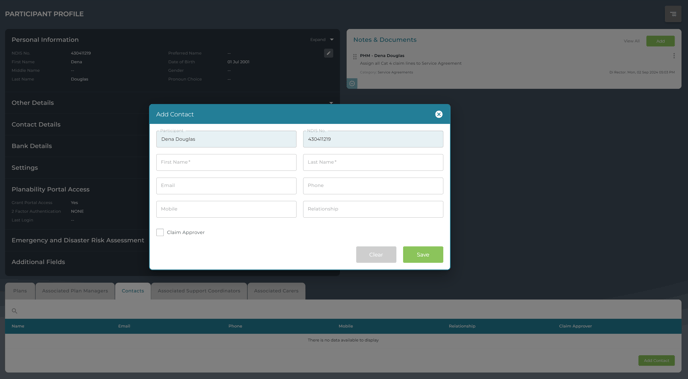
Task: Focus the Relationship field
Action: 373,209
